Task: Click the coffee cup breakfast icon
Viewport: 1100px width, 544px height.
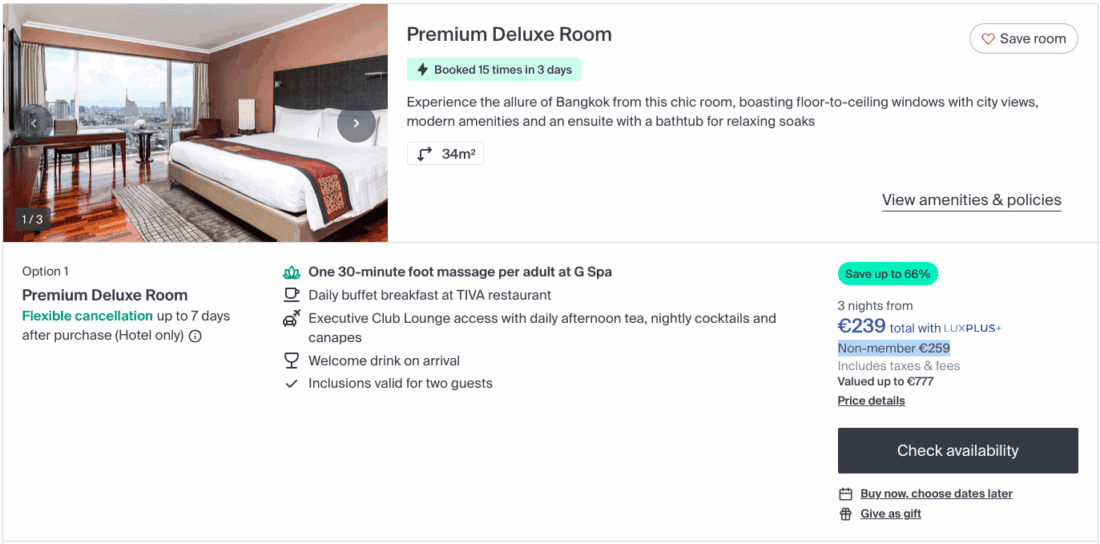Action: [x=292, y=295]
